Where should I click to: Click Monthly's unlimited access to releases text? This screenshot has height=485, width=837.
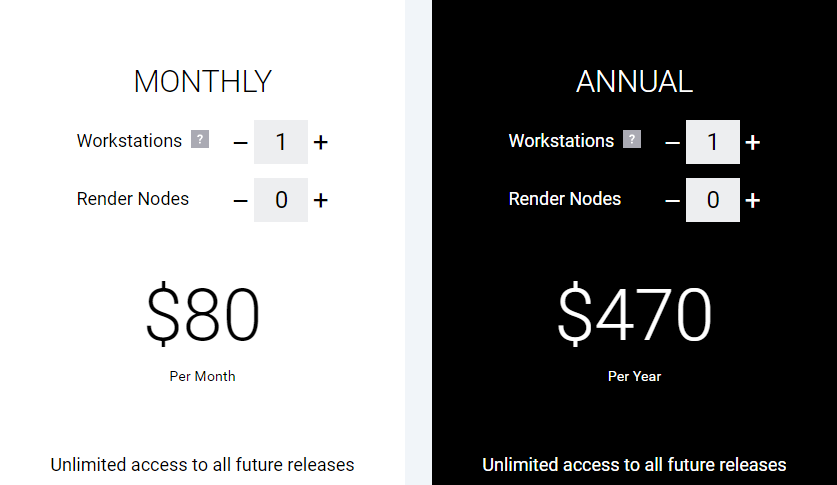(202, 465)
